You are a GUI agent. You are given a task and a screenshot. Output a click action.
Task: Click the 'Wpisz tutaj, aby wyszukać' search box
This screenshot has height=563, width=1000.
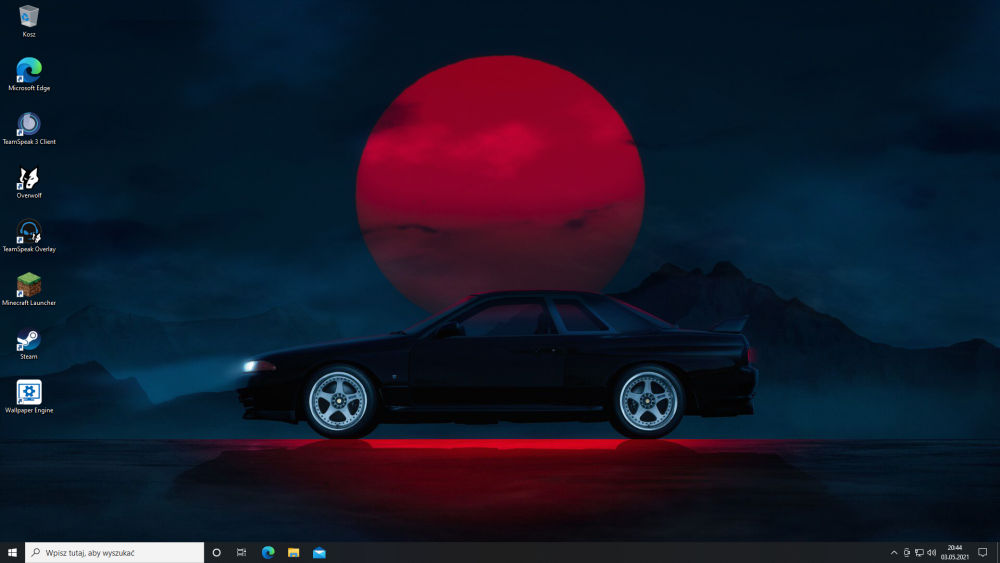115,552
